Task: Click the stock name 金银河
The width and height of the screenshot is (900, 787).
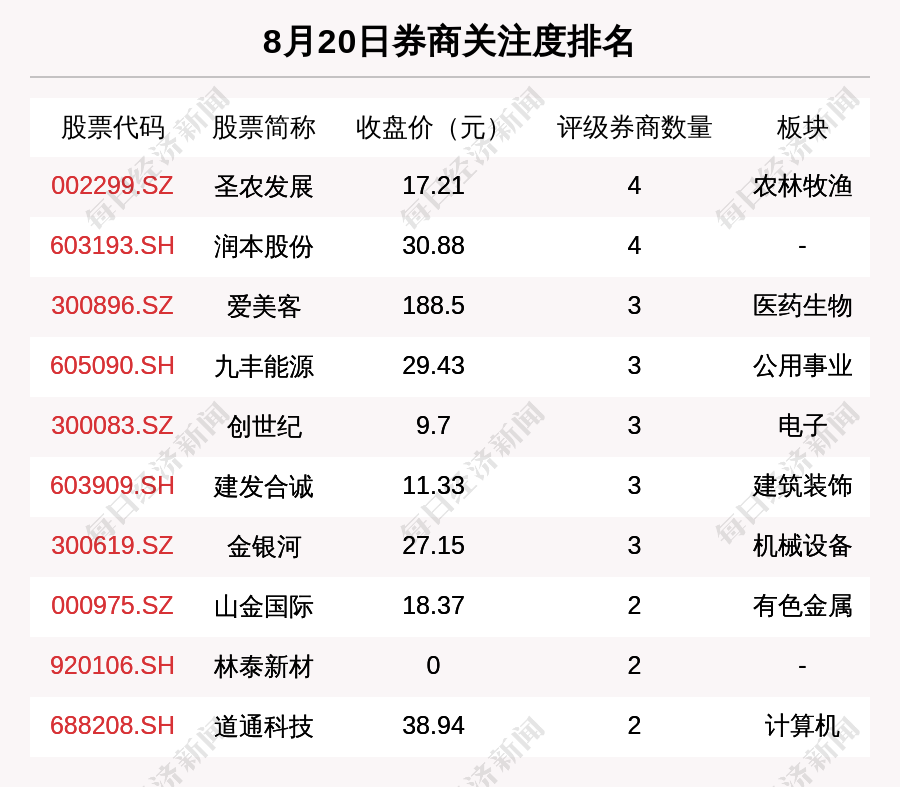Action: (263, 546)
